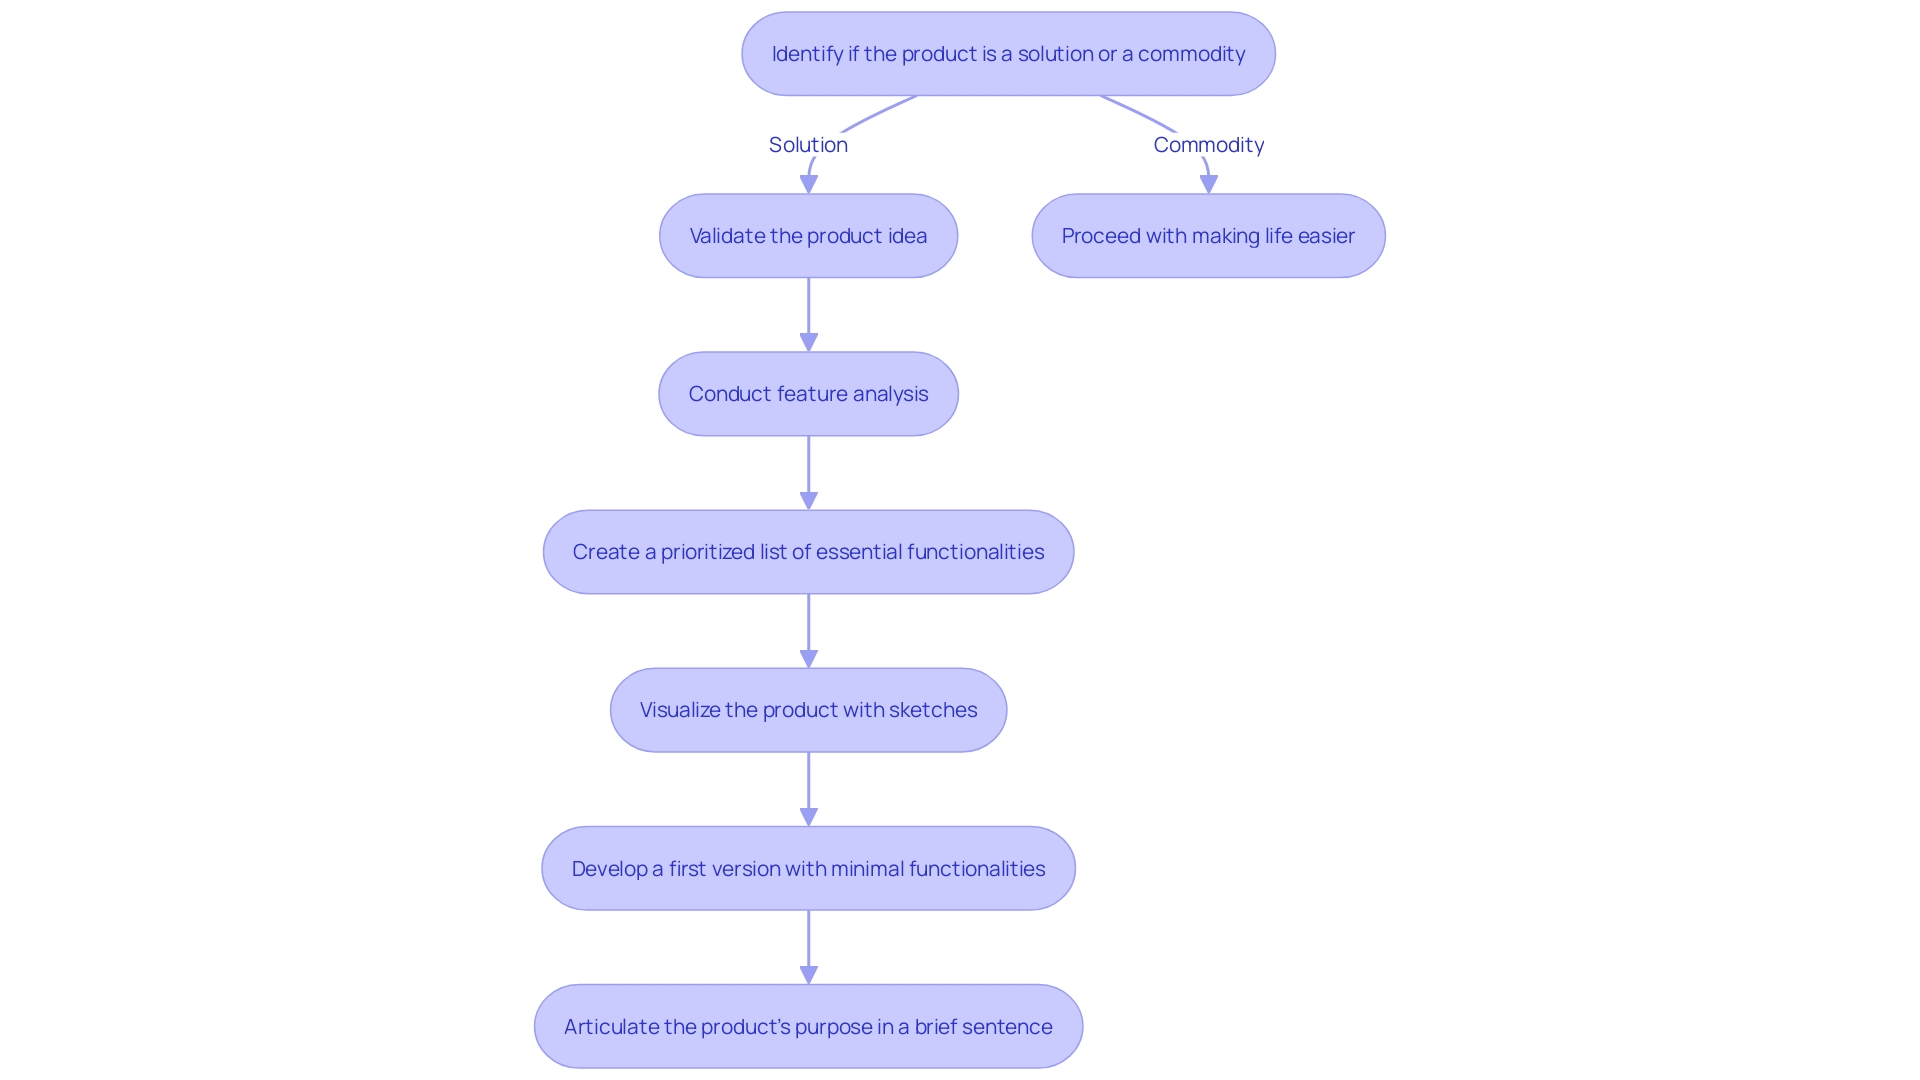The width and height of the screenshot is (1920, 1080).
Task: Click 'Create a prioritized list' node
Action: (810, 550)
